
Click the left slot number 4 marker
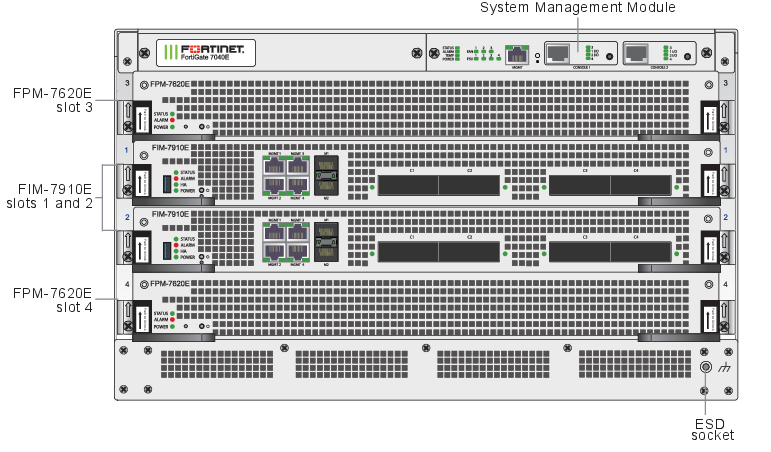(x=127, y=284)
